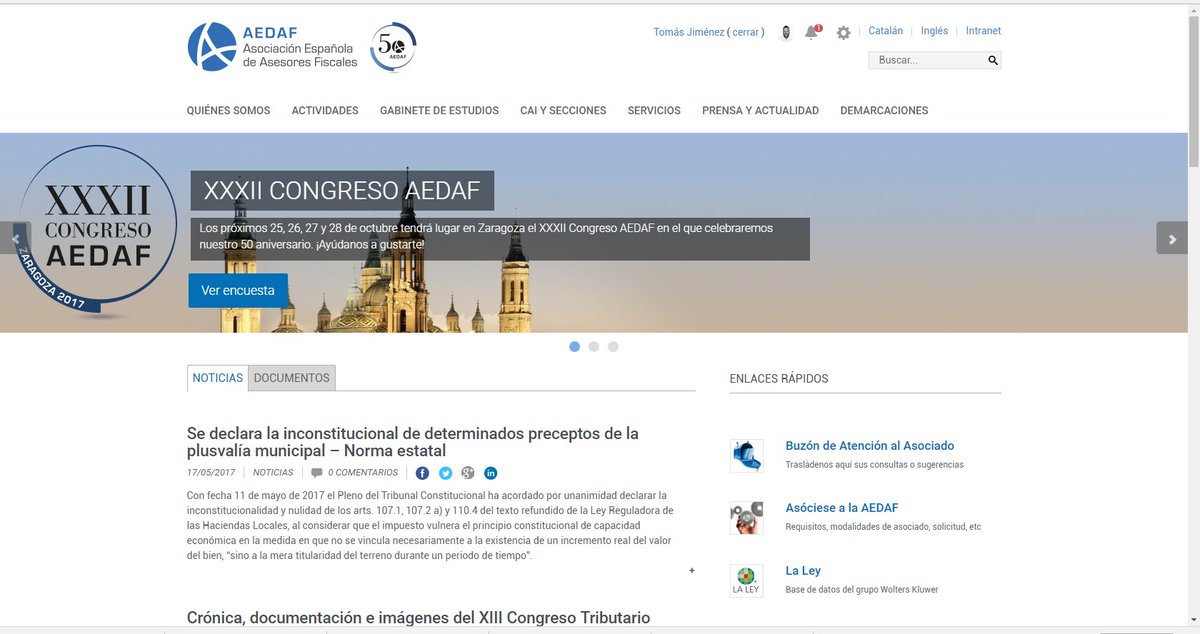Select the first carousel dot
1200x634 pixels.
pyautogui.click(x=574, y=347)
